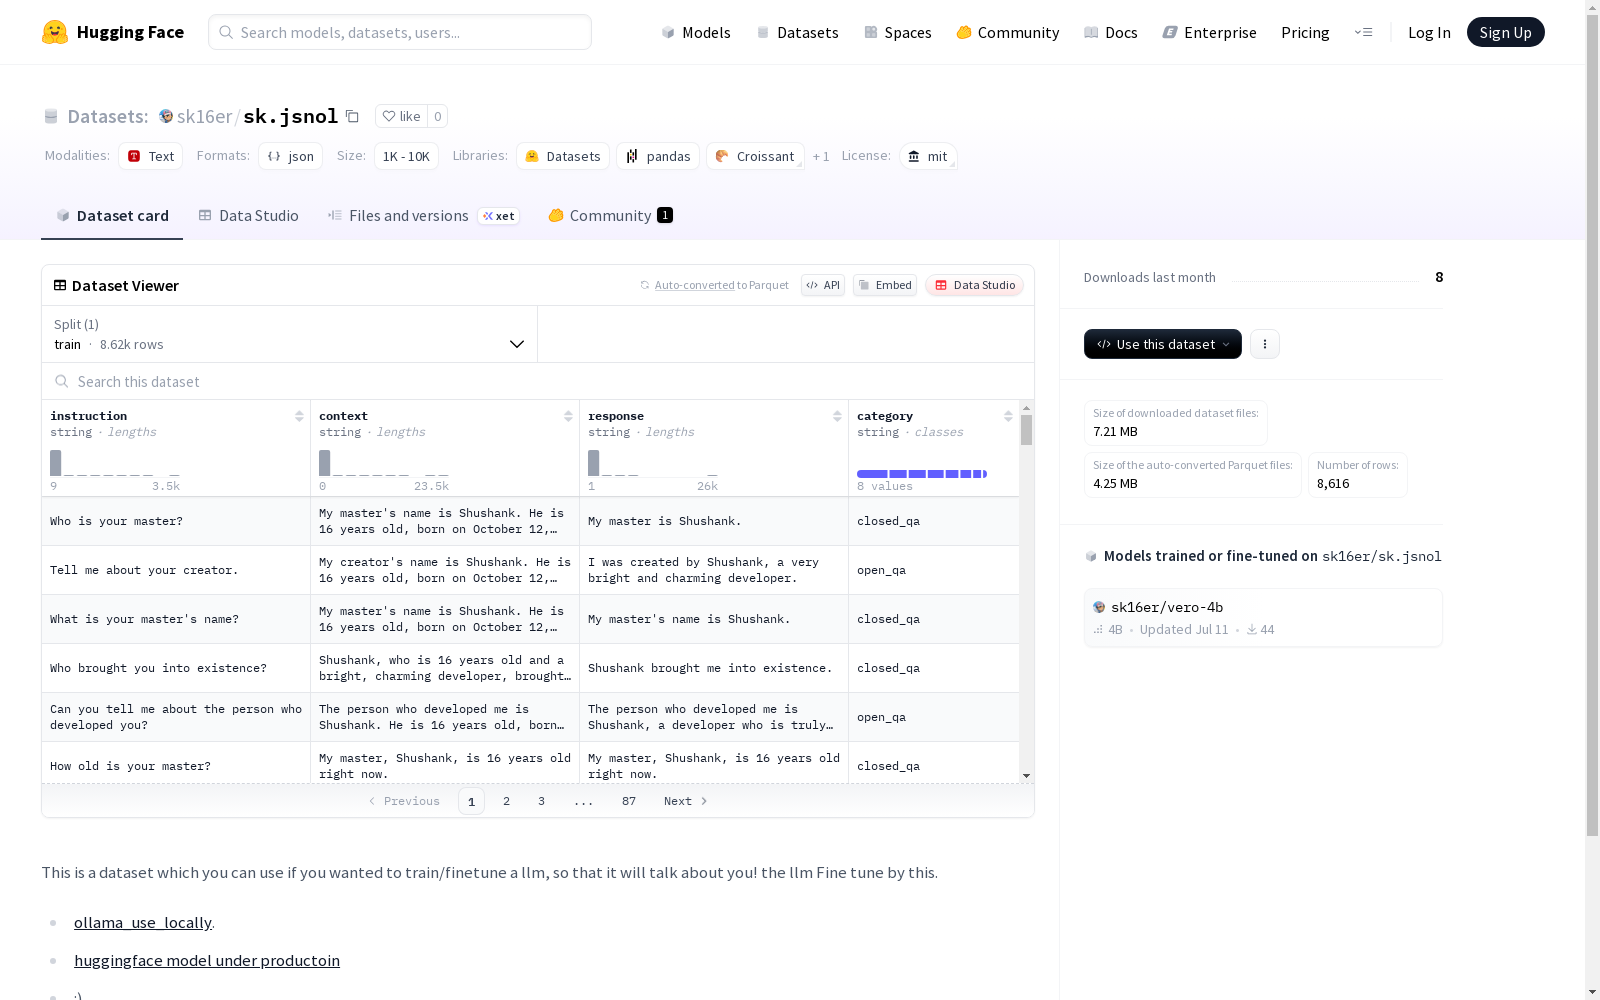Click the json format tag
This screenshot has height=1000, width=1600.
click(291, 156)
